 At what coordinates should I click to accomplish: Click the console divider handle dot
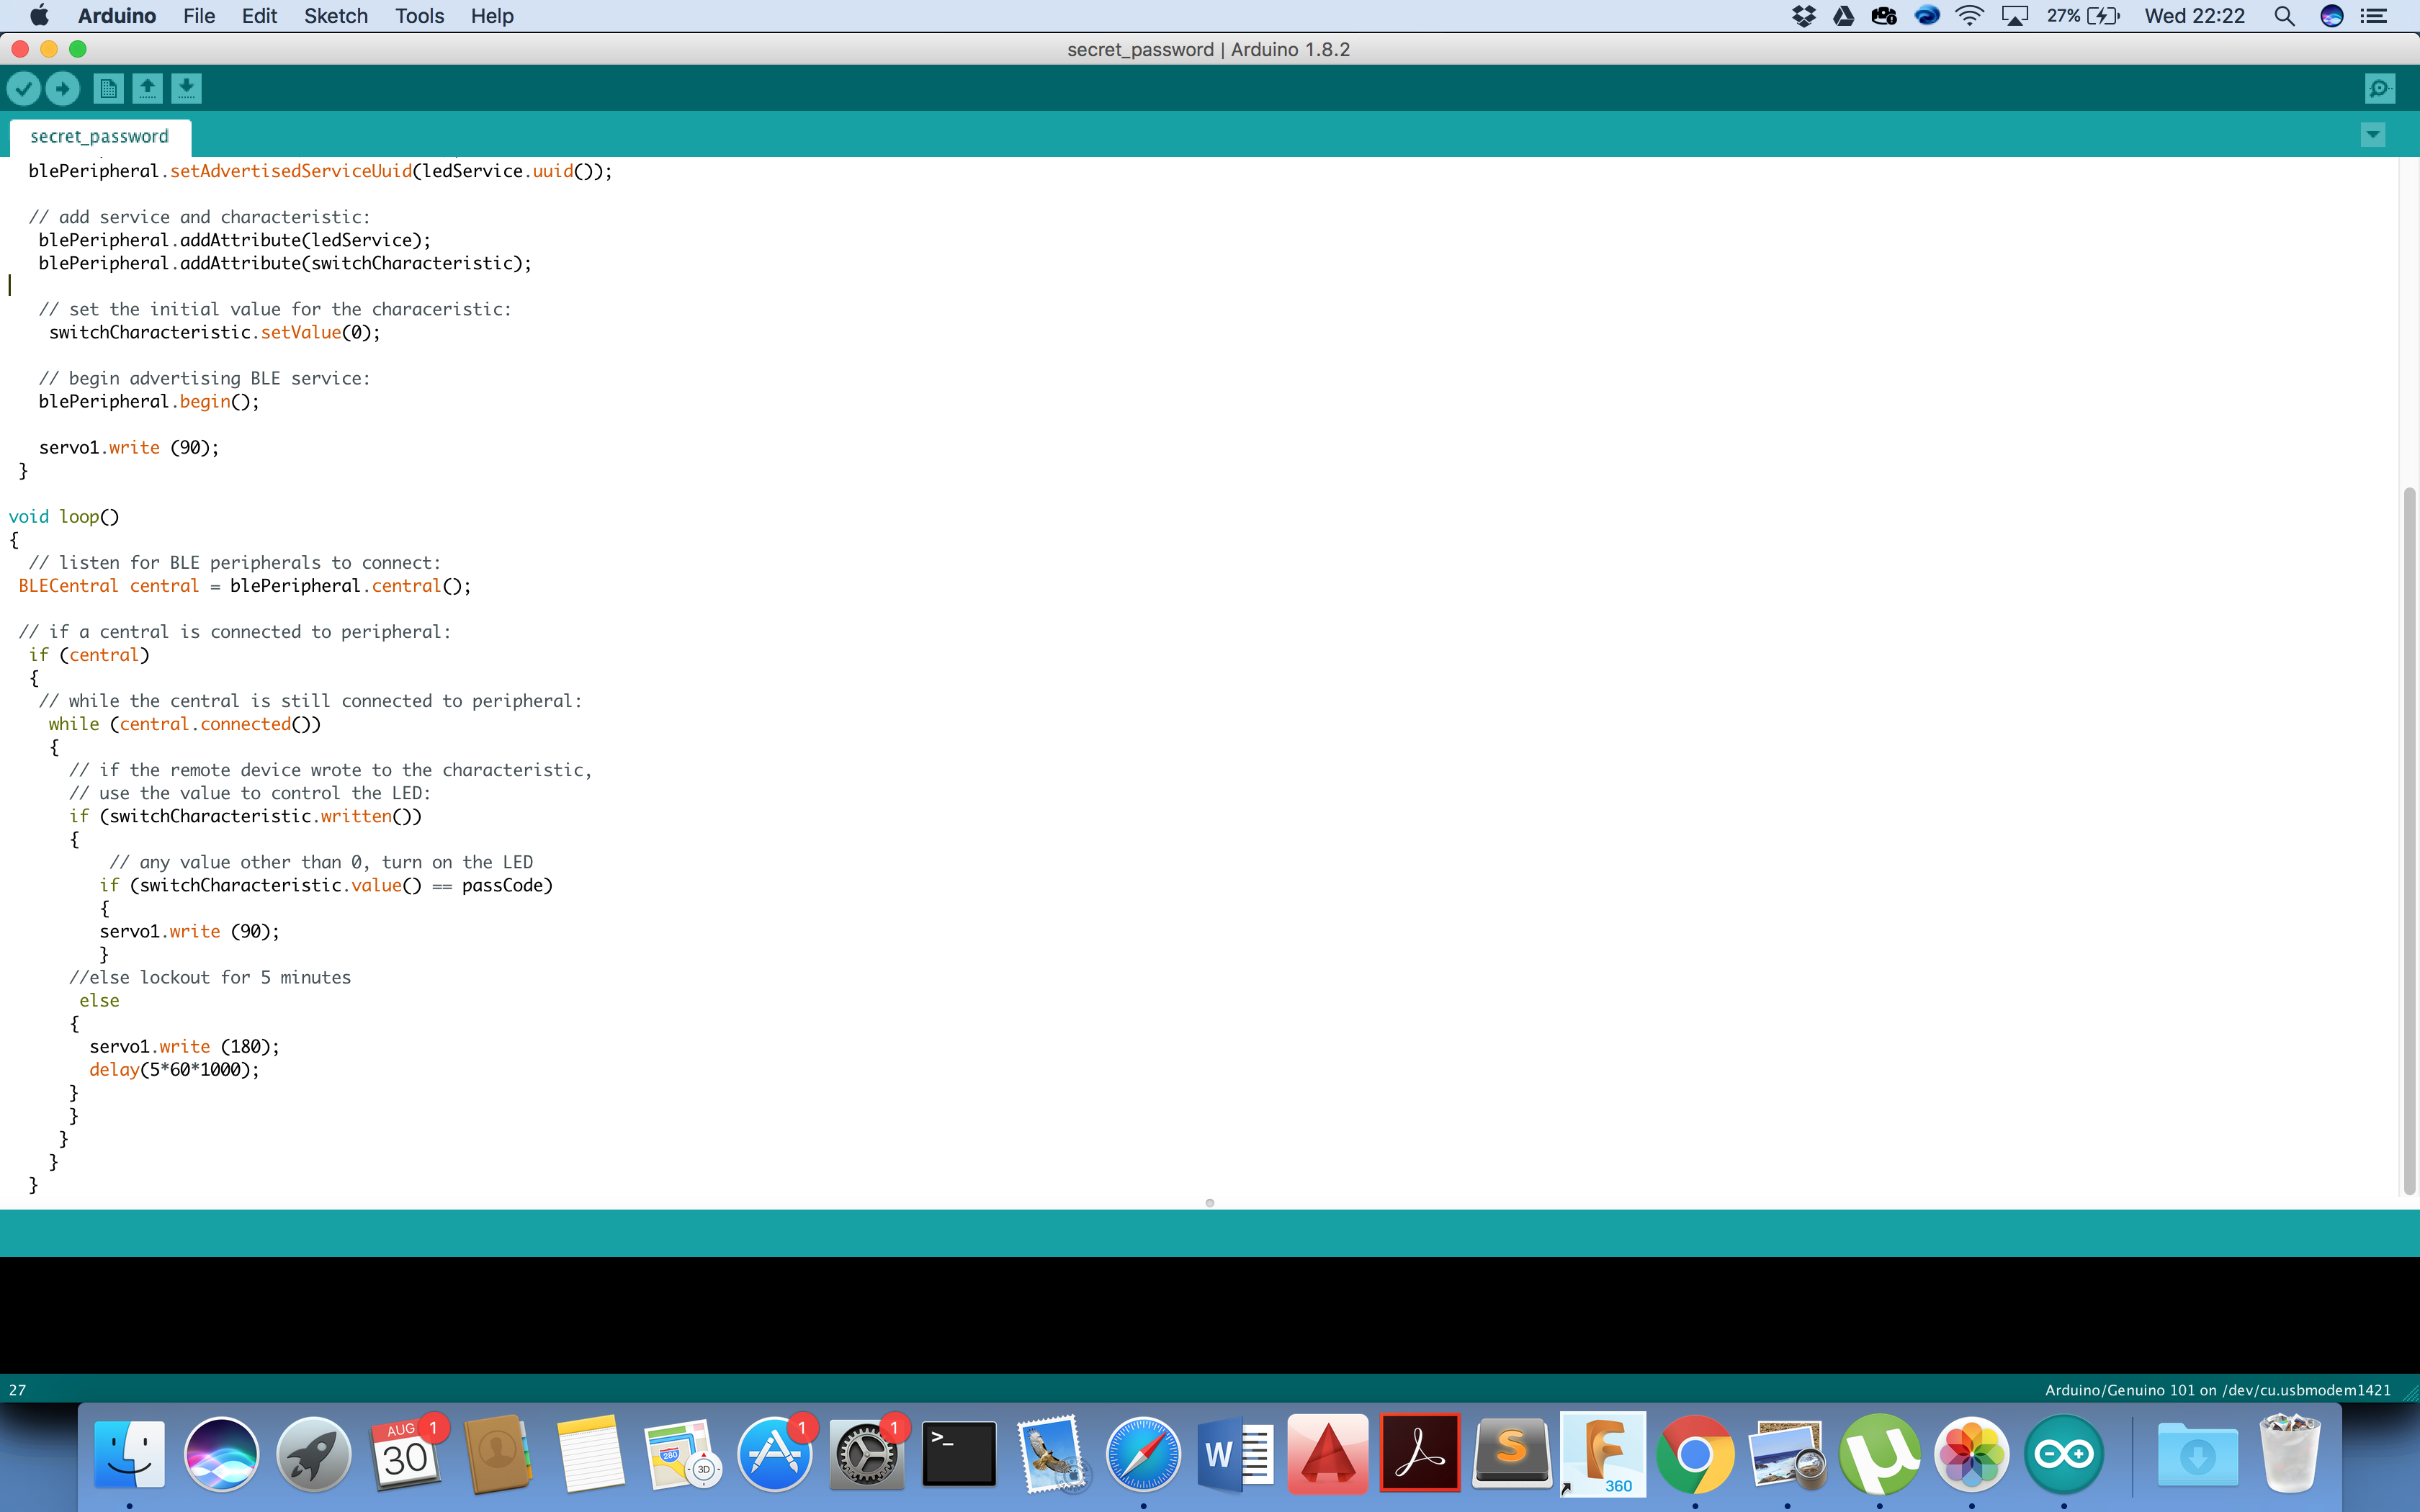click(1210, 1203)
